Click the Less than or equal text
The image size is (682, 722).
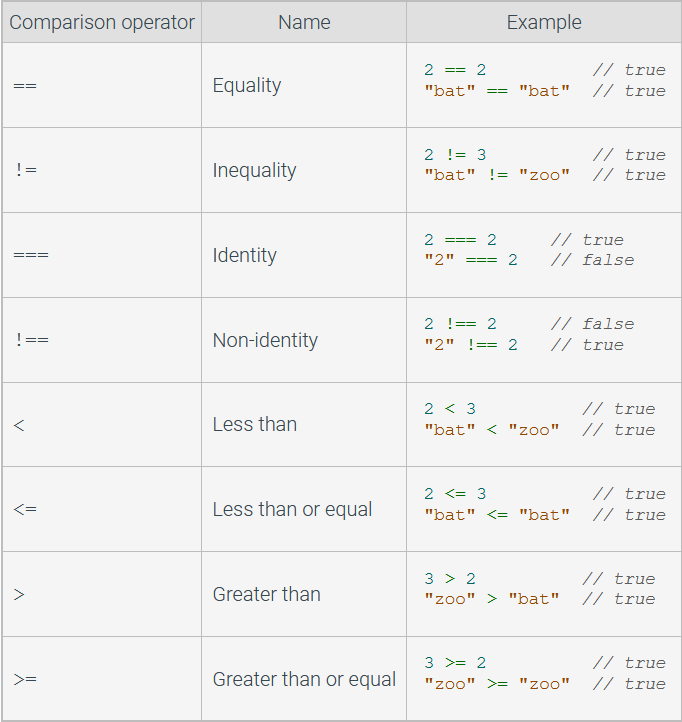(292, 509)
